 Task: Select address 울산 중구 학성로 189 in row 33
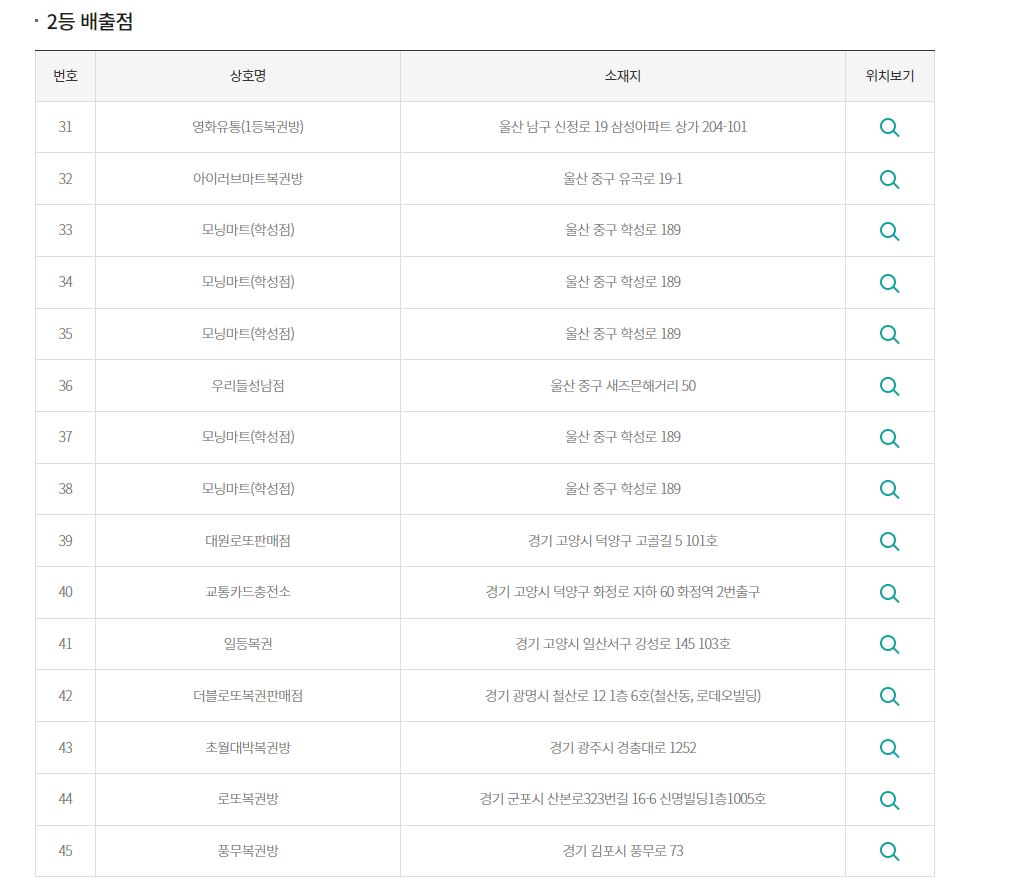click(x=622, y=229)
